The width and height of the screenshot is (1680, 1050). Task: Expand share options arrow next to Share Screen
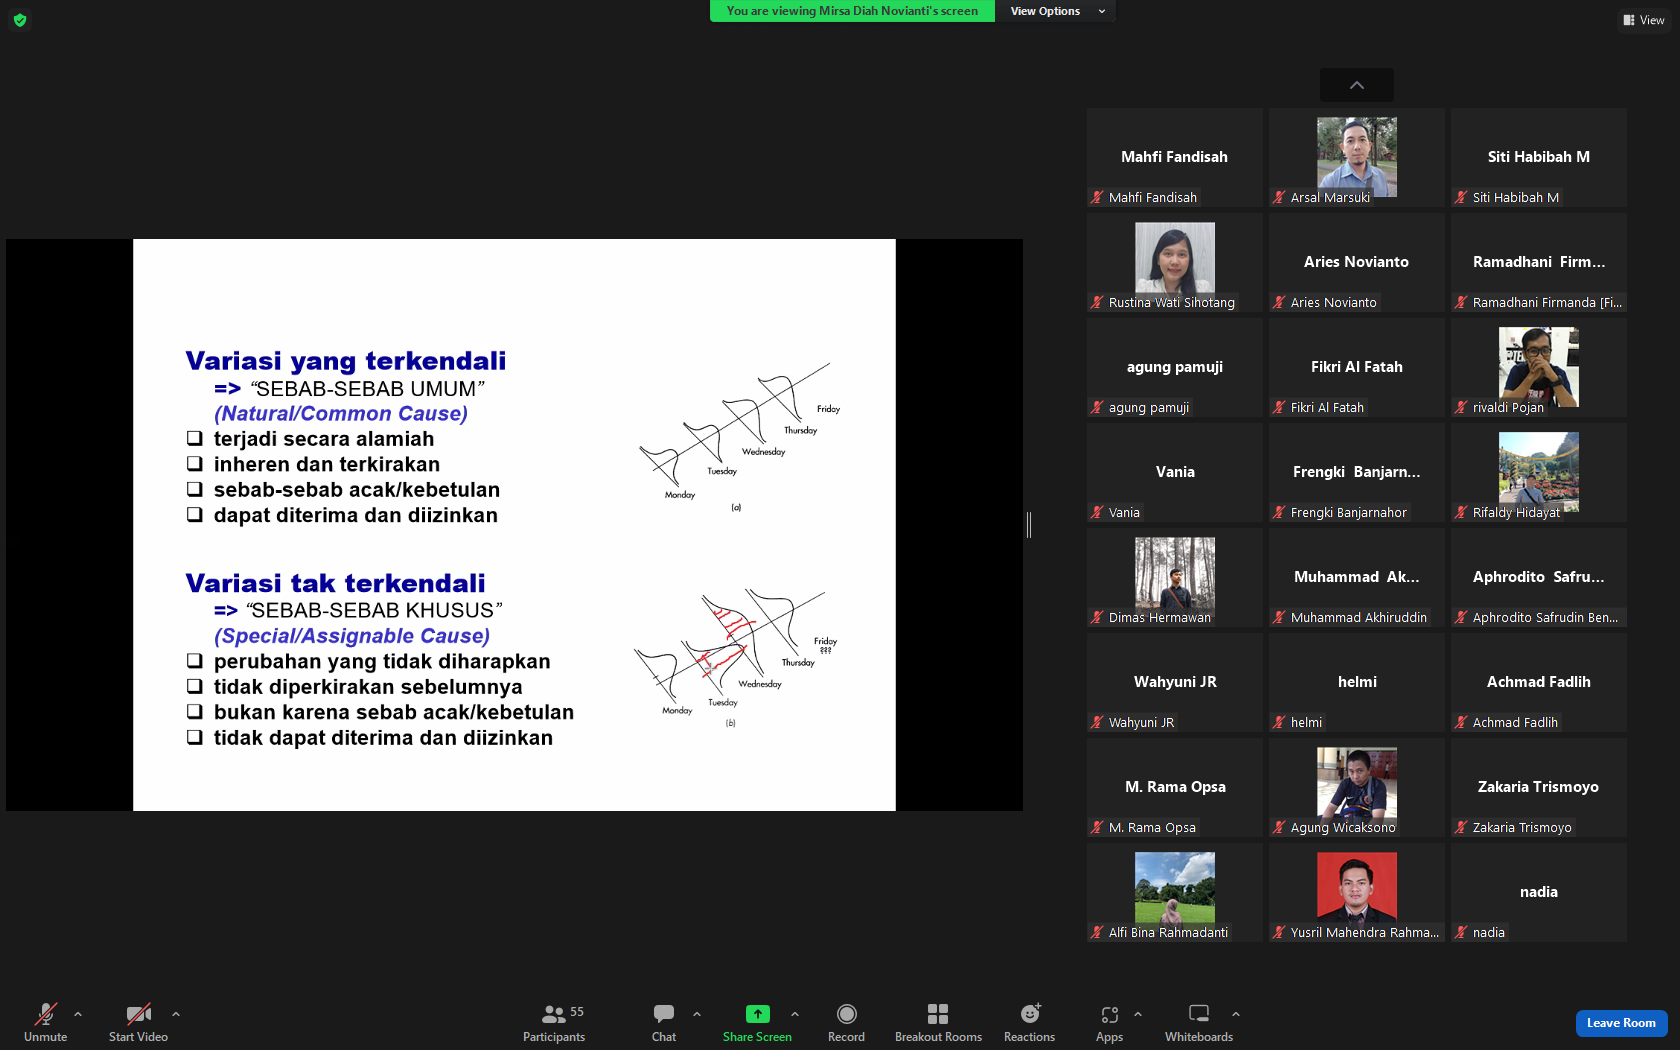click(x=795, y=1014)
